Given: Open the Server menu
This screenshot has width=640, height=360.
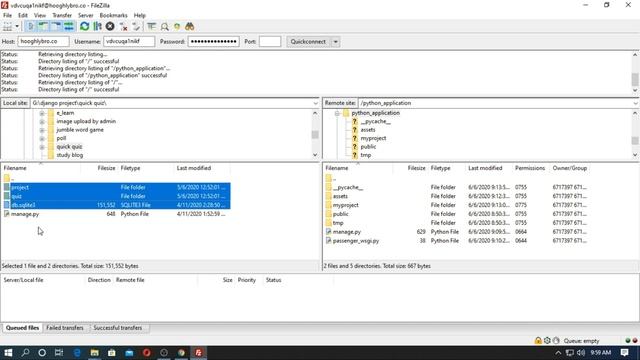Looking at the screenshot, I should point(86,15).
